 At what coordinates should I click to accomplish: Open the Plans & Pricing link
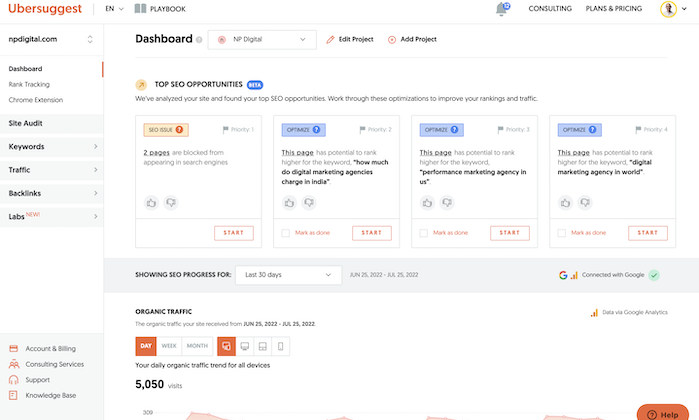[614, 9]
